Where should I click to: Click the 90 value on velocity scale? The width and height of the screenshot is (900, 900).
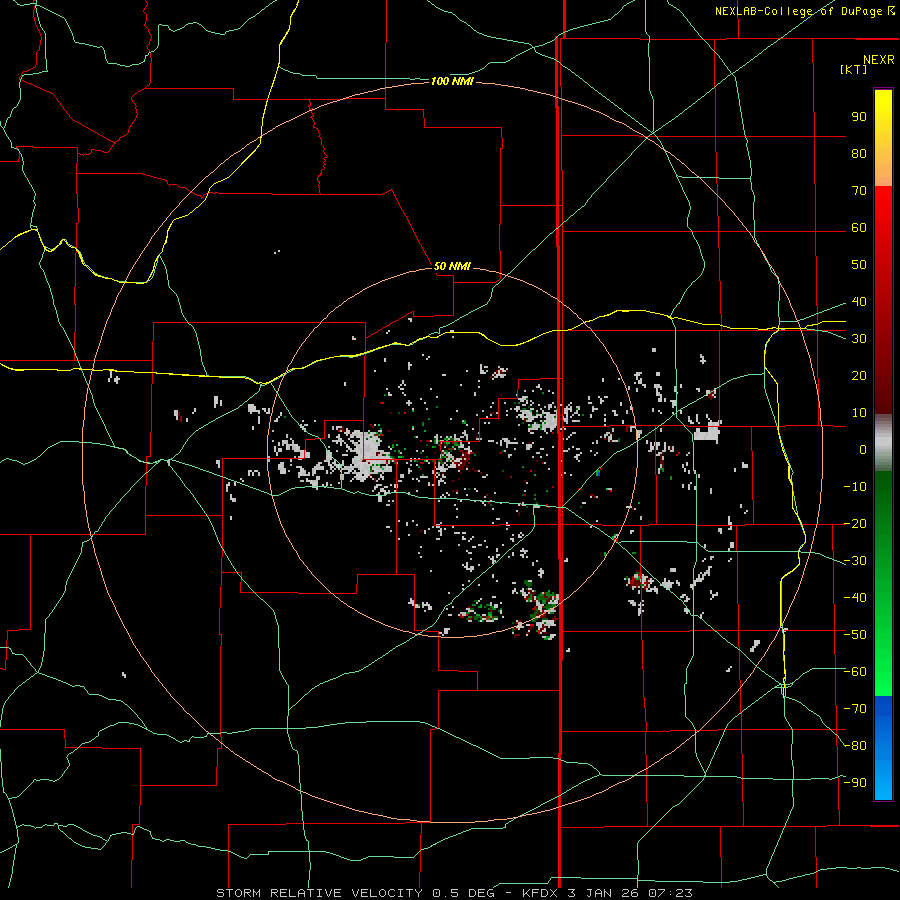(x=859, y=117)
